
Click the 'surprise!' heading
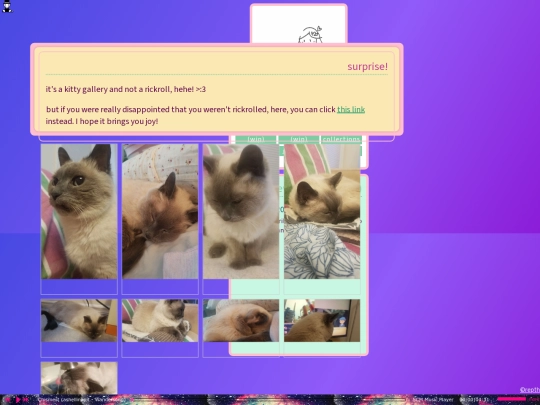(367, 66)
